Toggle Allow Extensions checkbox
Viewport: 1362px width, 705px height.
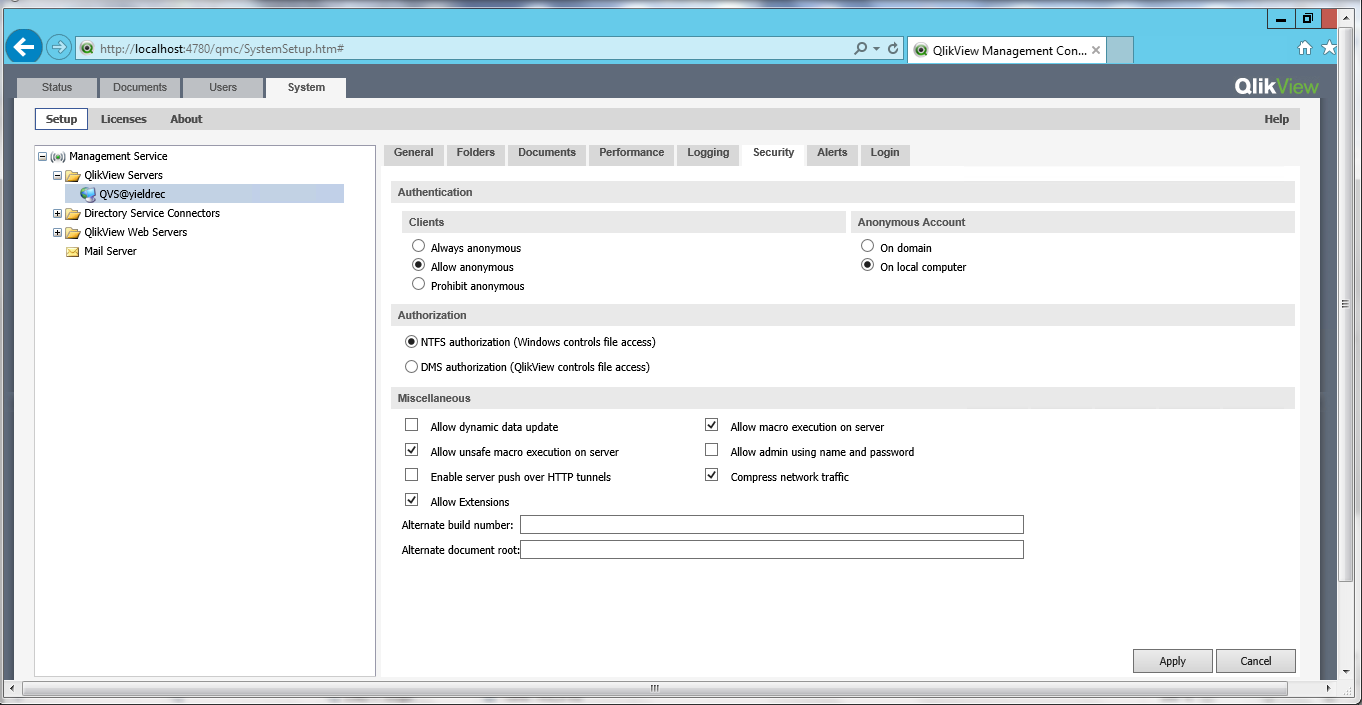tap(411, 500)
